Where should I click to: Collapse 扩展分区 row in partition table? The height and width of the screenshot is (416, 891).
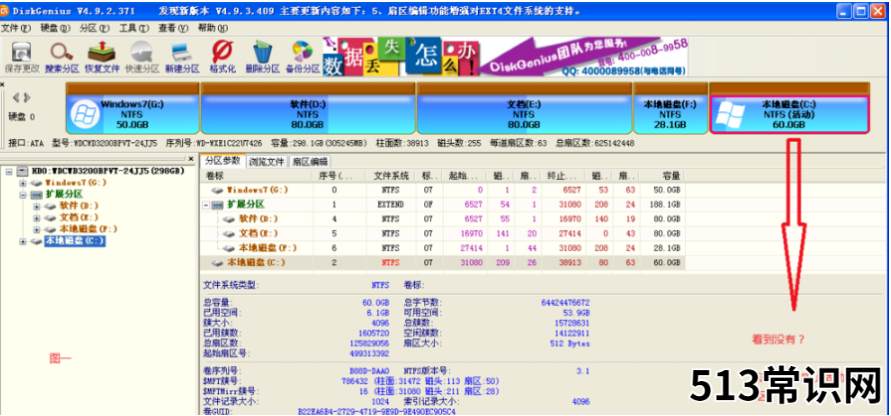(206, 205)
